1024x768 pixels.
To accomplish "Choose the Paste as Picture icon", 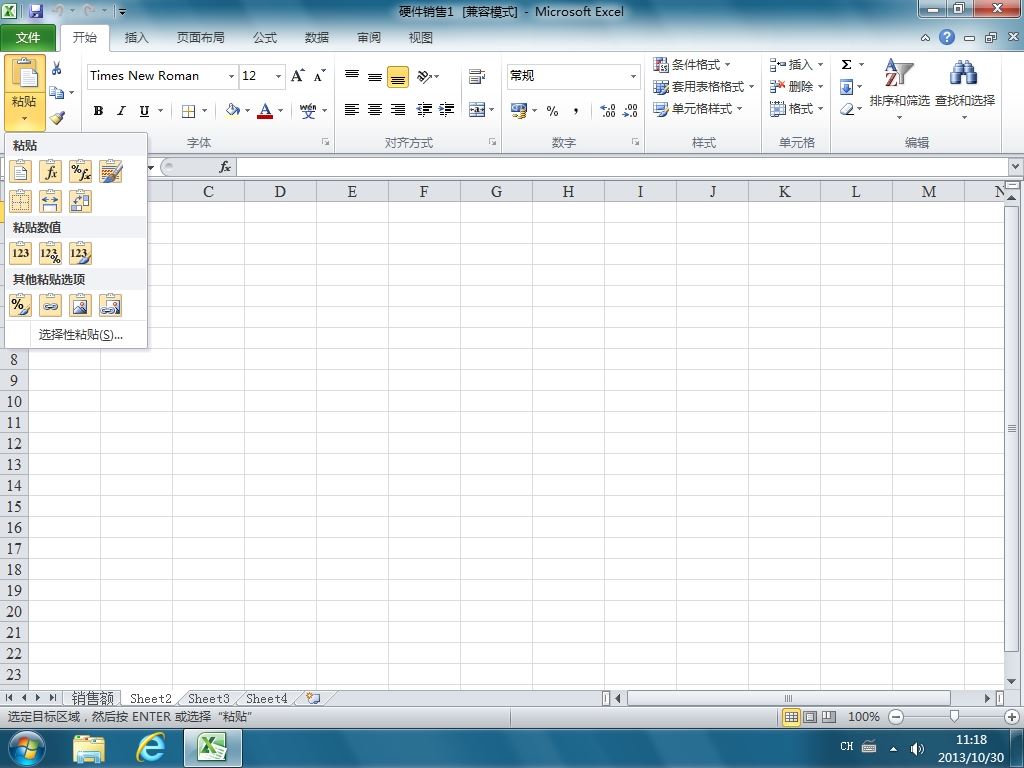I will tap(80, 305).
